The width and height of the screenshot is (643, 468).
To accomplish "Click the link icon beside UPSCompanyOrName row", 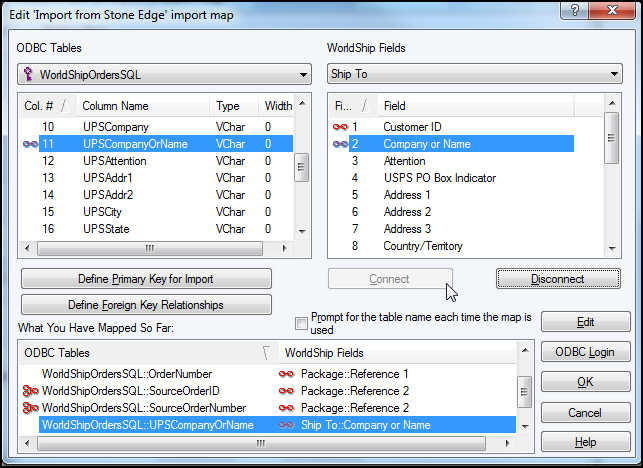I will [30, 144].
